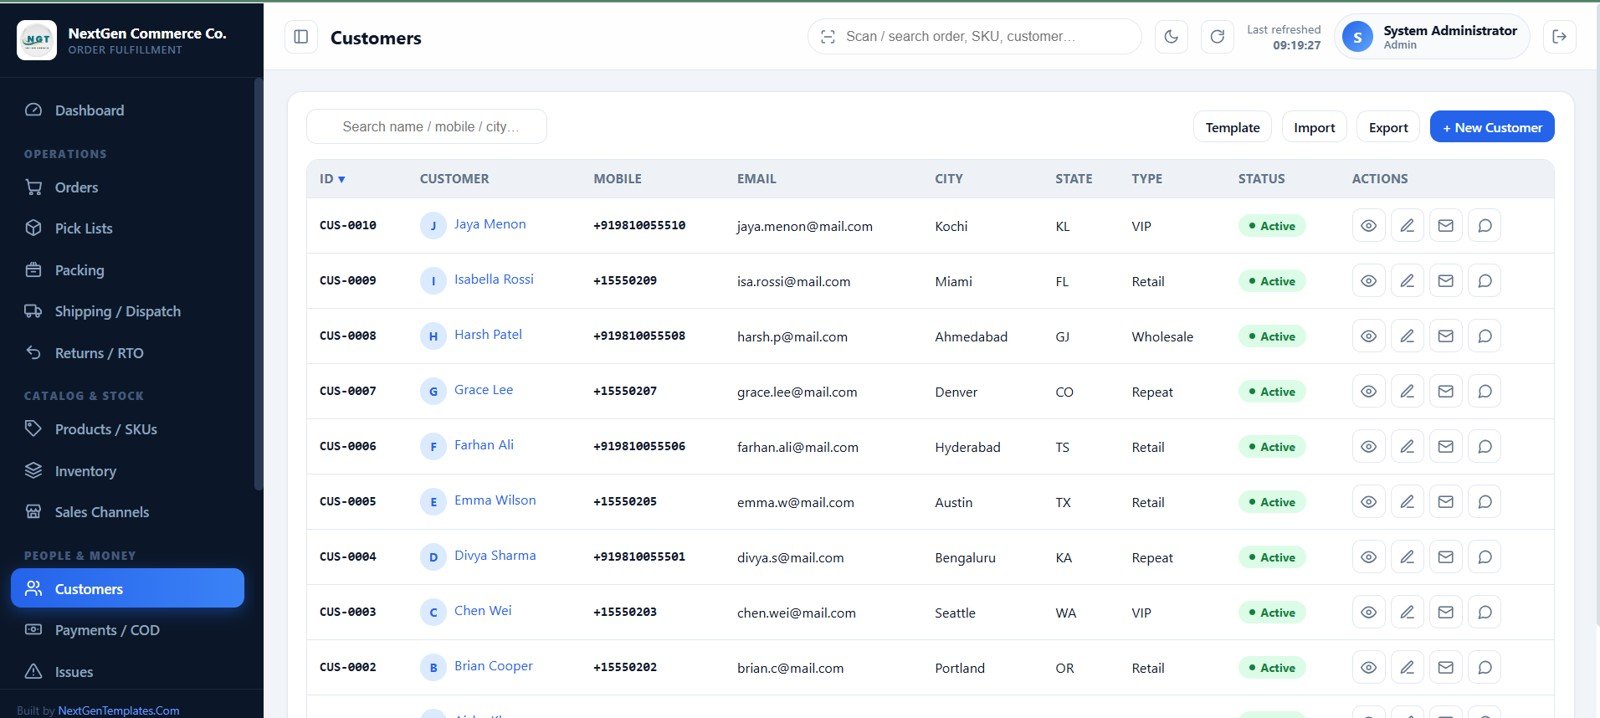
Task: Open Payments / COD section
Action: point(127,630)
